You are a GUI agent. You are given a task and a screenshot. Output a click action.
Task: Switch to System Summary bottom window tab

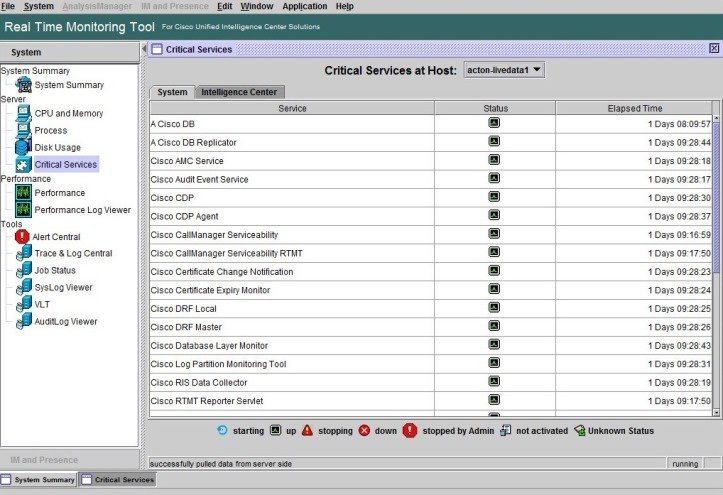39,480
